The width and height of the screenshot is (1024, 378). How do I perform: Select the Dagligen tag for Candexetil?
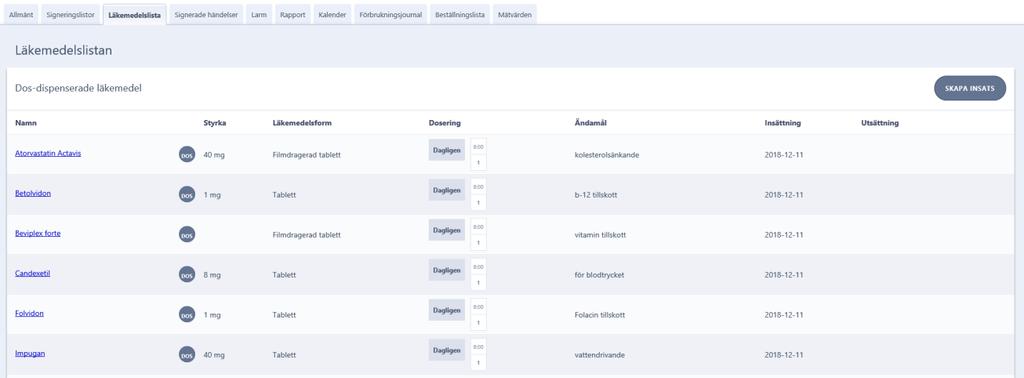pyautogui.click(x=447, y=270)
